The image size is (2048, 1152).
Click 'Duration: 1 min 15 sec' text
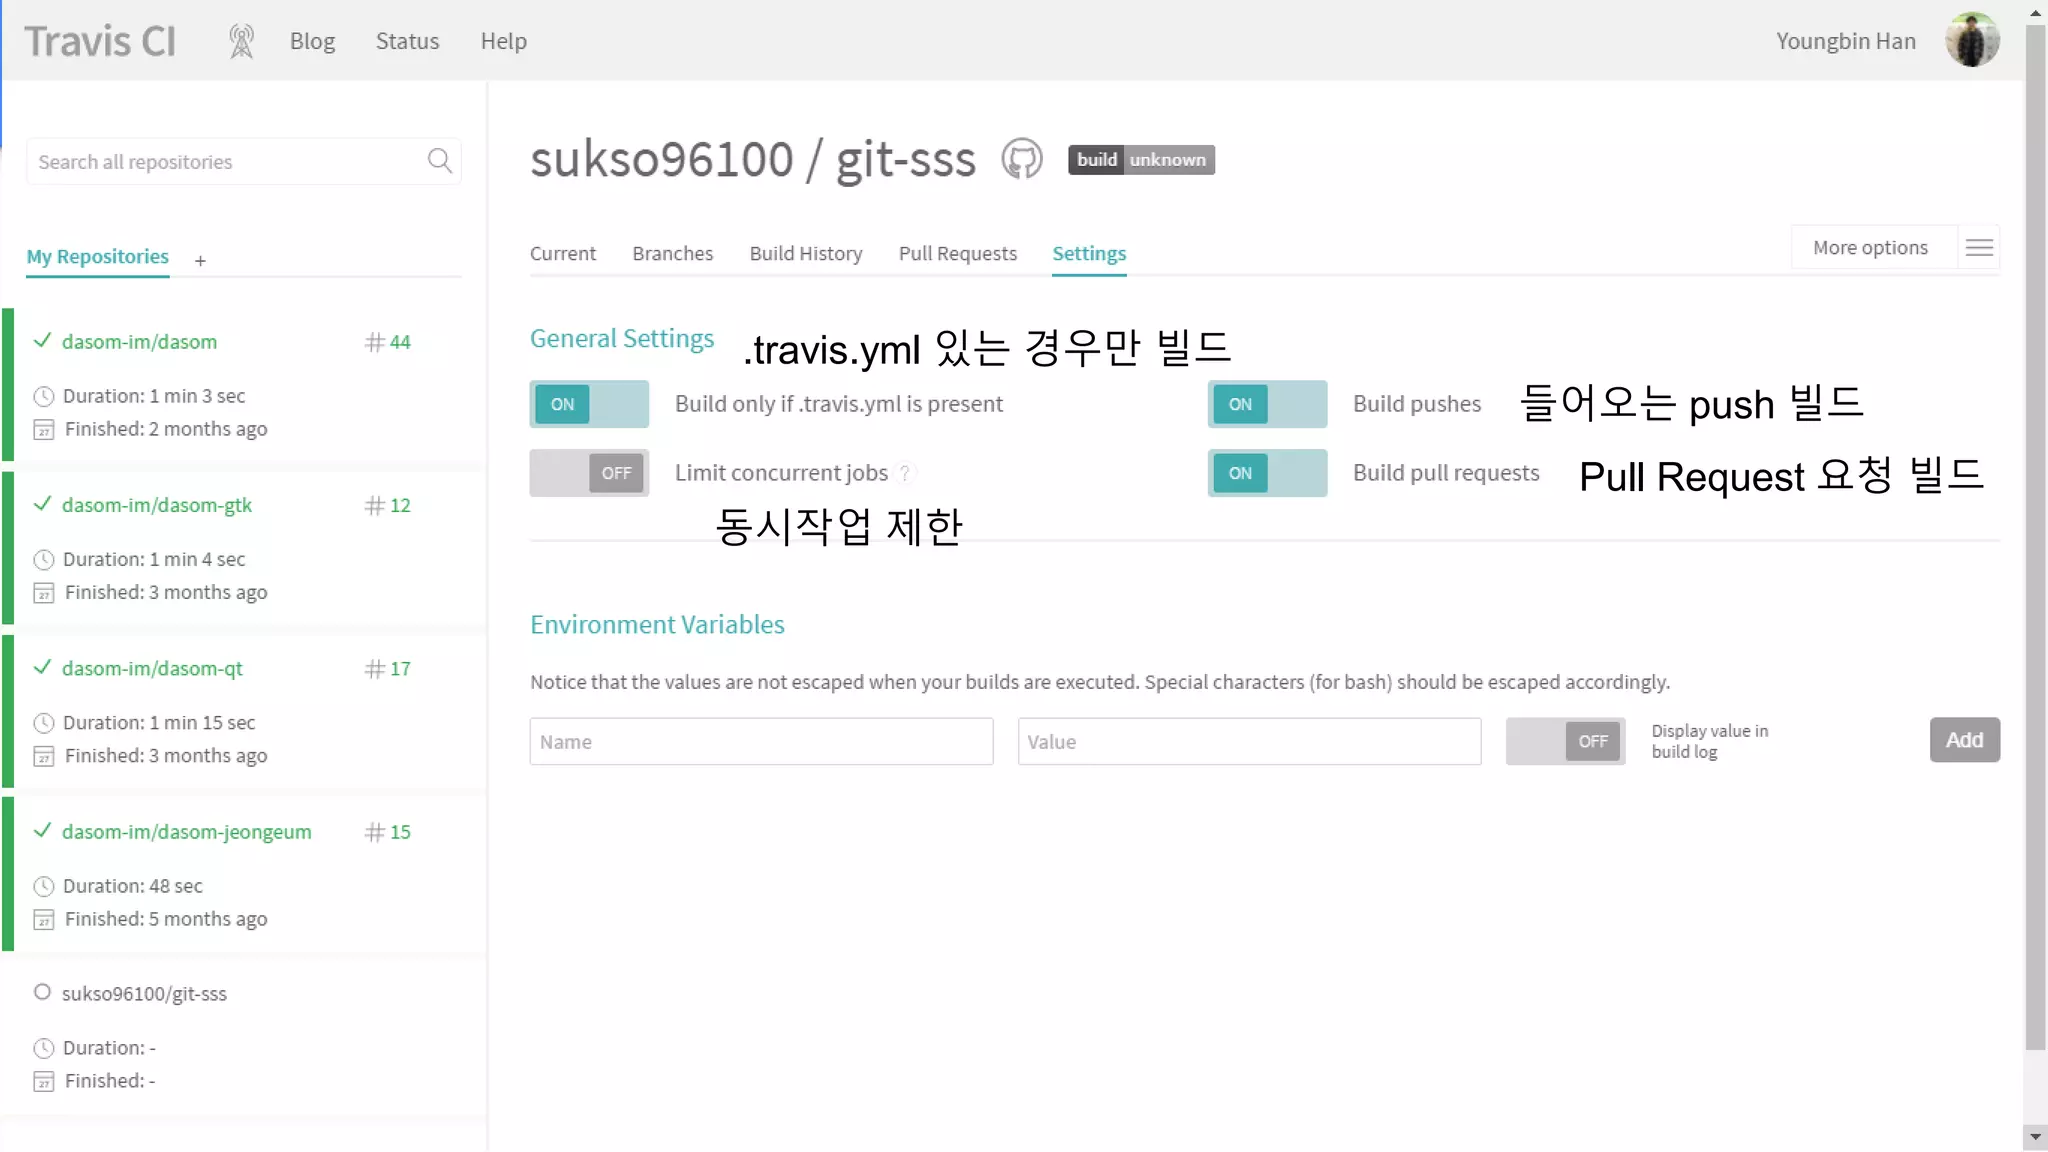(x=159, y=722)
